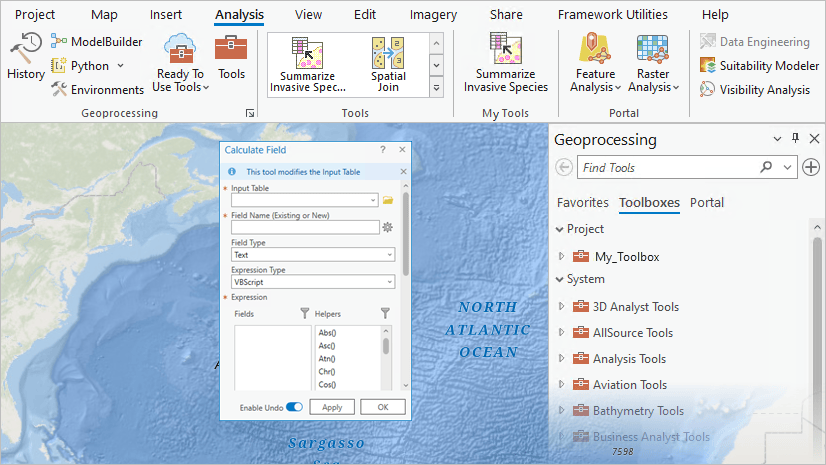The height and width of the screenshot is (465, 826).
Task: Open the Field Type dropdown
Action: coord(390,255)
